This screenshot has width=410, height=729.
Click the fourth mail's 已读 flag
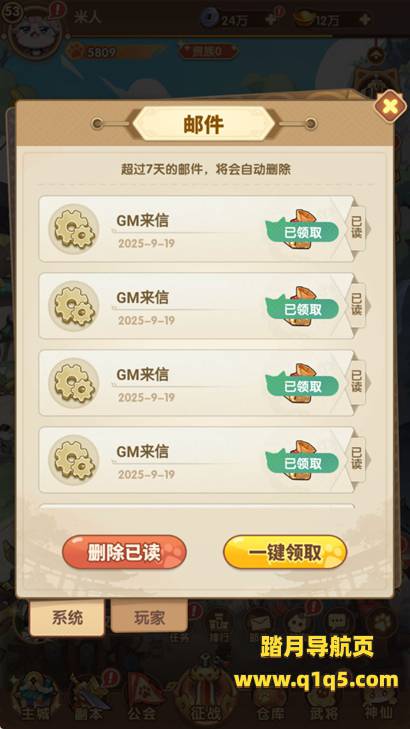click(x=357, y=460)
